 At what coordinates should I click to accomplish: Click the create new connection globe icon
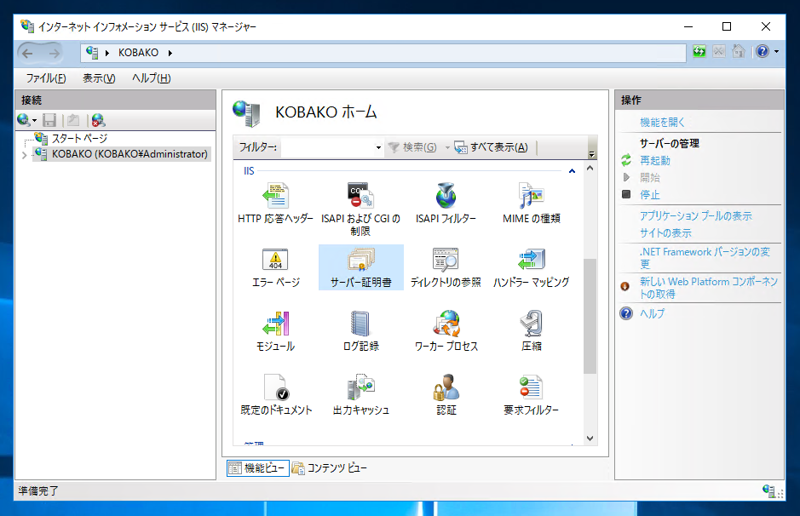[23, 120]
